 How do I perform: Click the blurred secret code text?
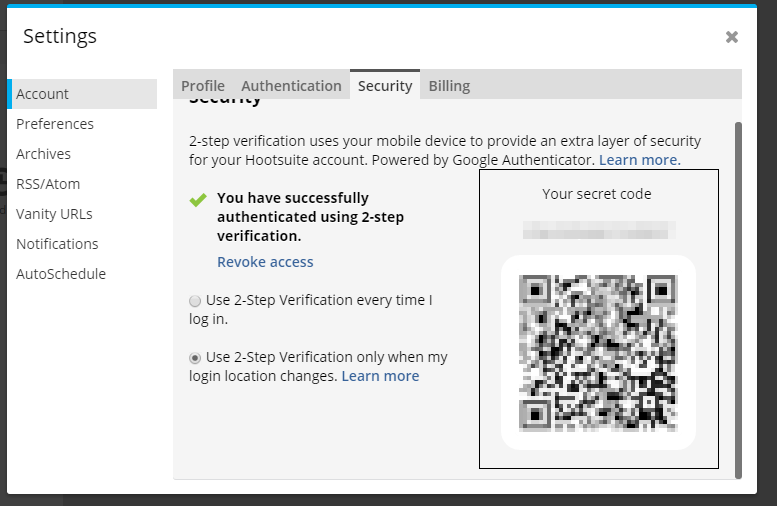[x=599, y=230]
